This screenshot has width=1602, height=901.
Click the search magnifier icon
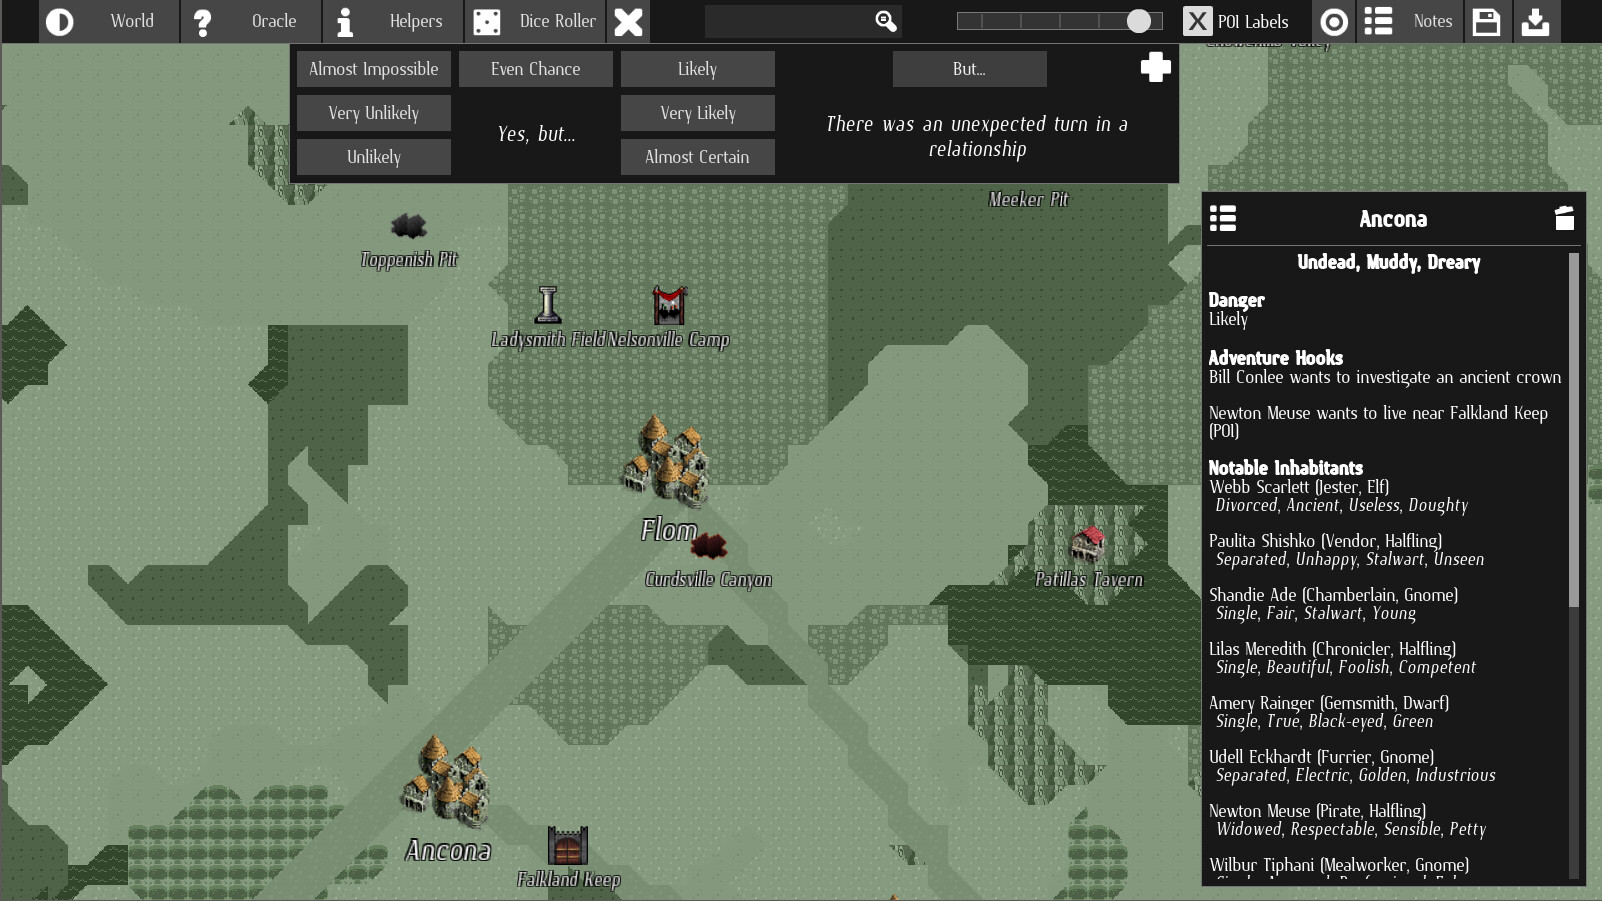(884, 20)
